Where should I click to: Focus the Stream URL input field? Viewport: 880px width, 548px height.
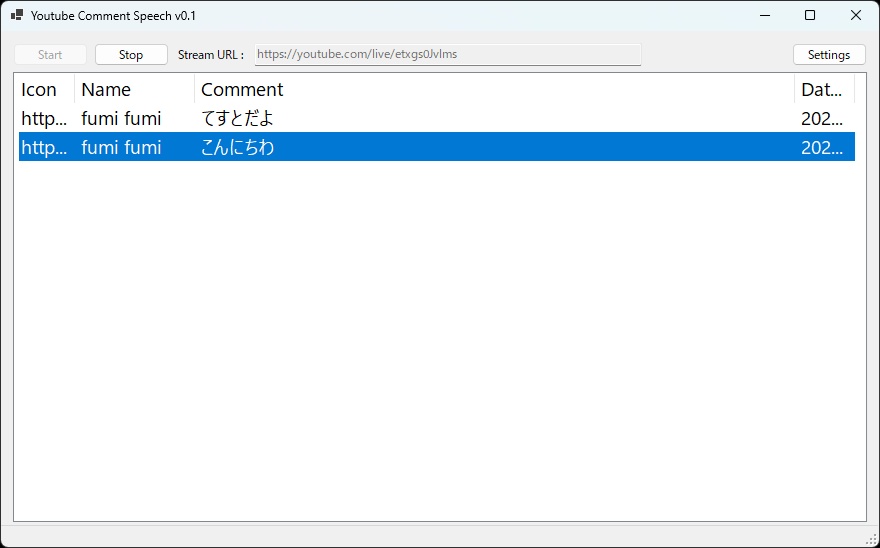pos(448,54)
